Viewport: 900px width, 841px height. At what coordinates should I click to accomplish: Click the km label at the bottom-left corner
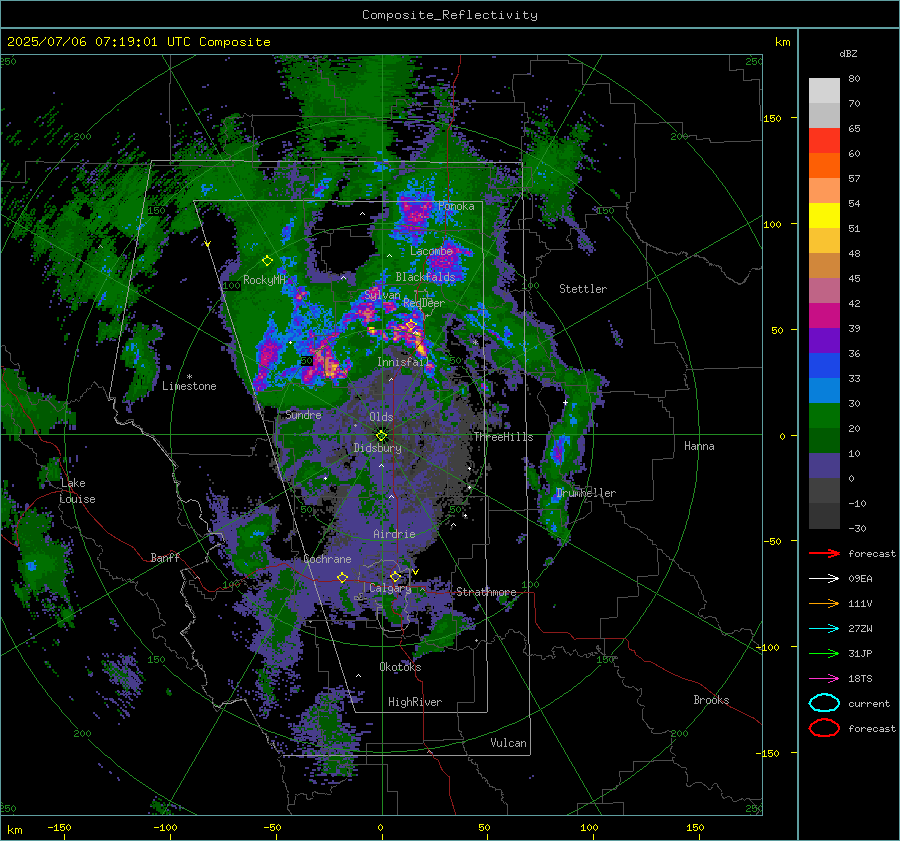point(14,830)
